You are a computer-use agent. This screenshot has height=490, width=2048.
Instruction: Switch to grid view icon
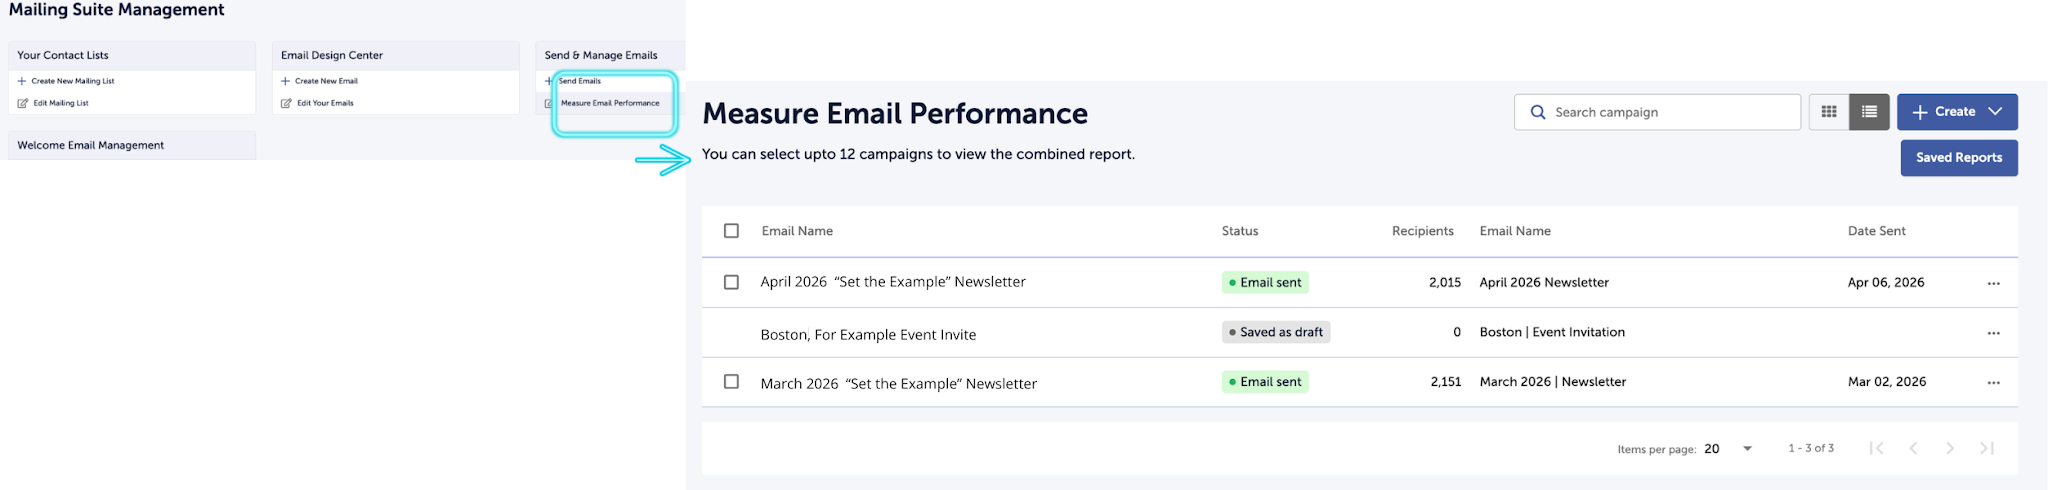[x=1829, y=112]
